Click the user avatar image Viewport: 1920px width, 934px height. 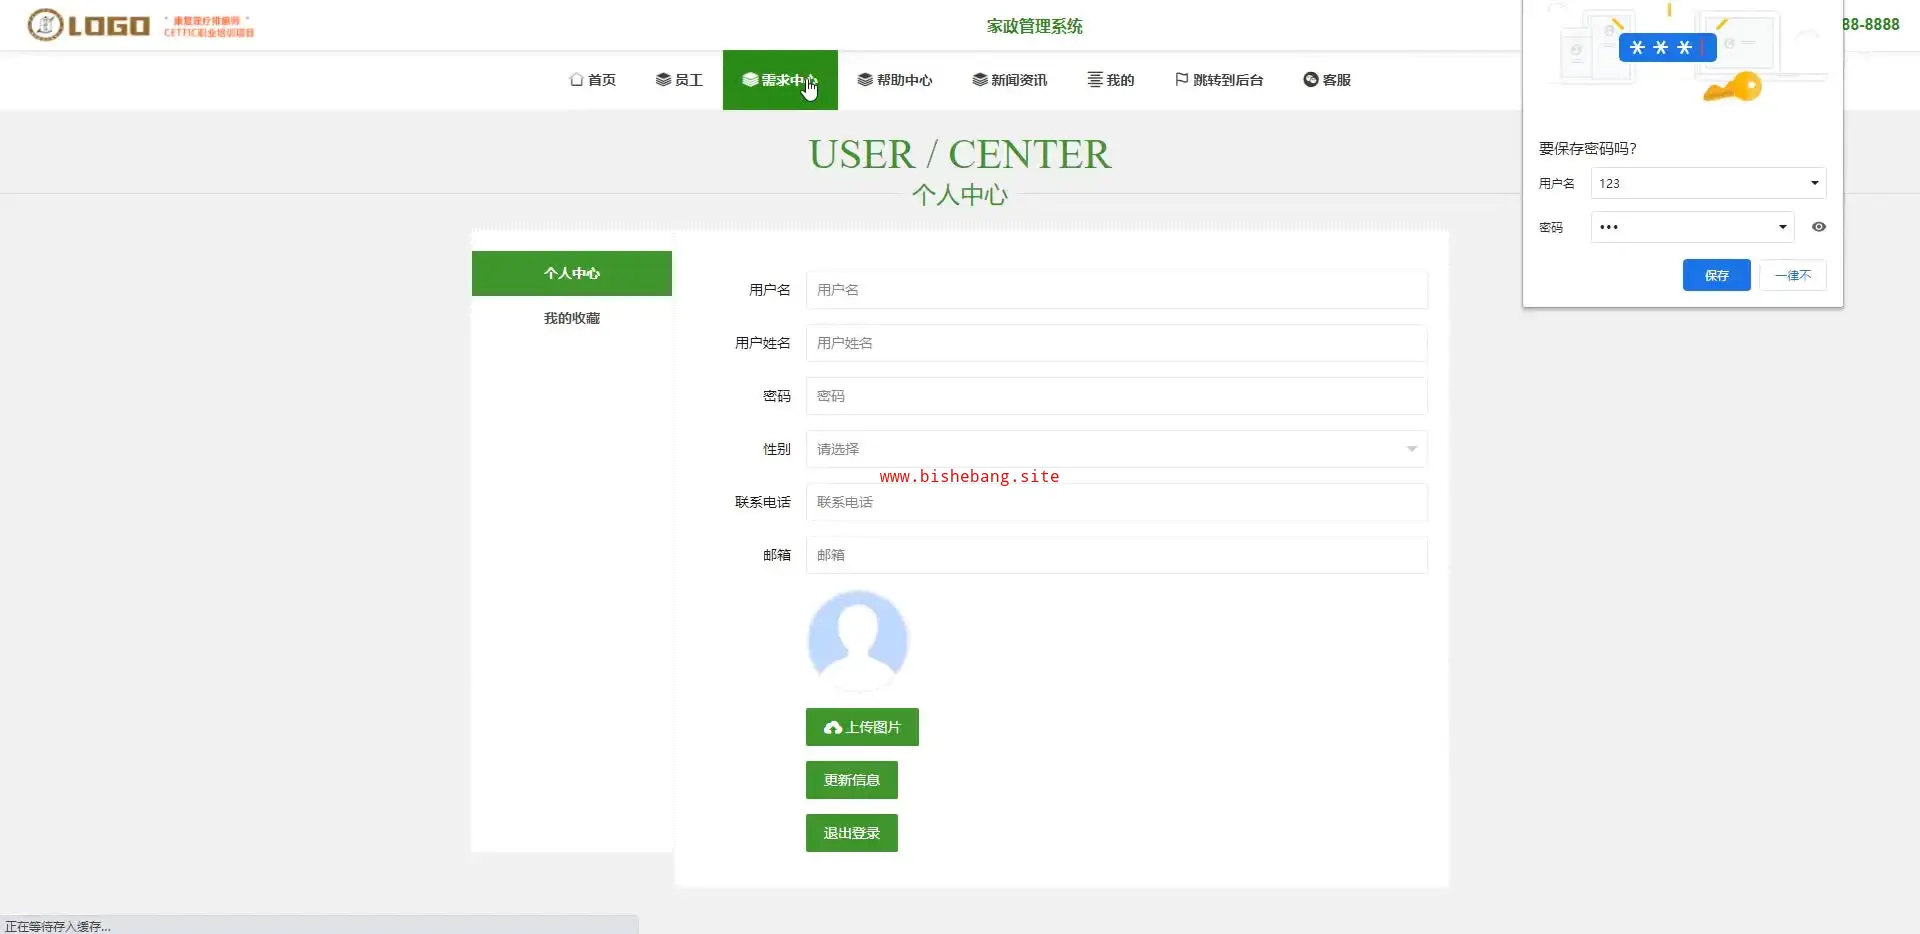(x=858, y=640)
